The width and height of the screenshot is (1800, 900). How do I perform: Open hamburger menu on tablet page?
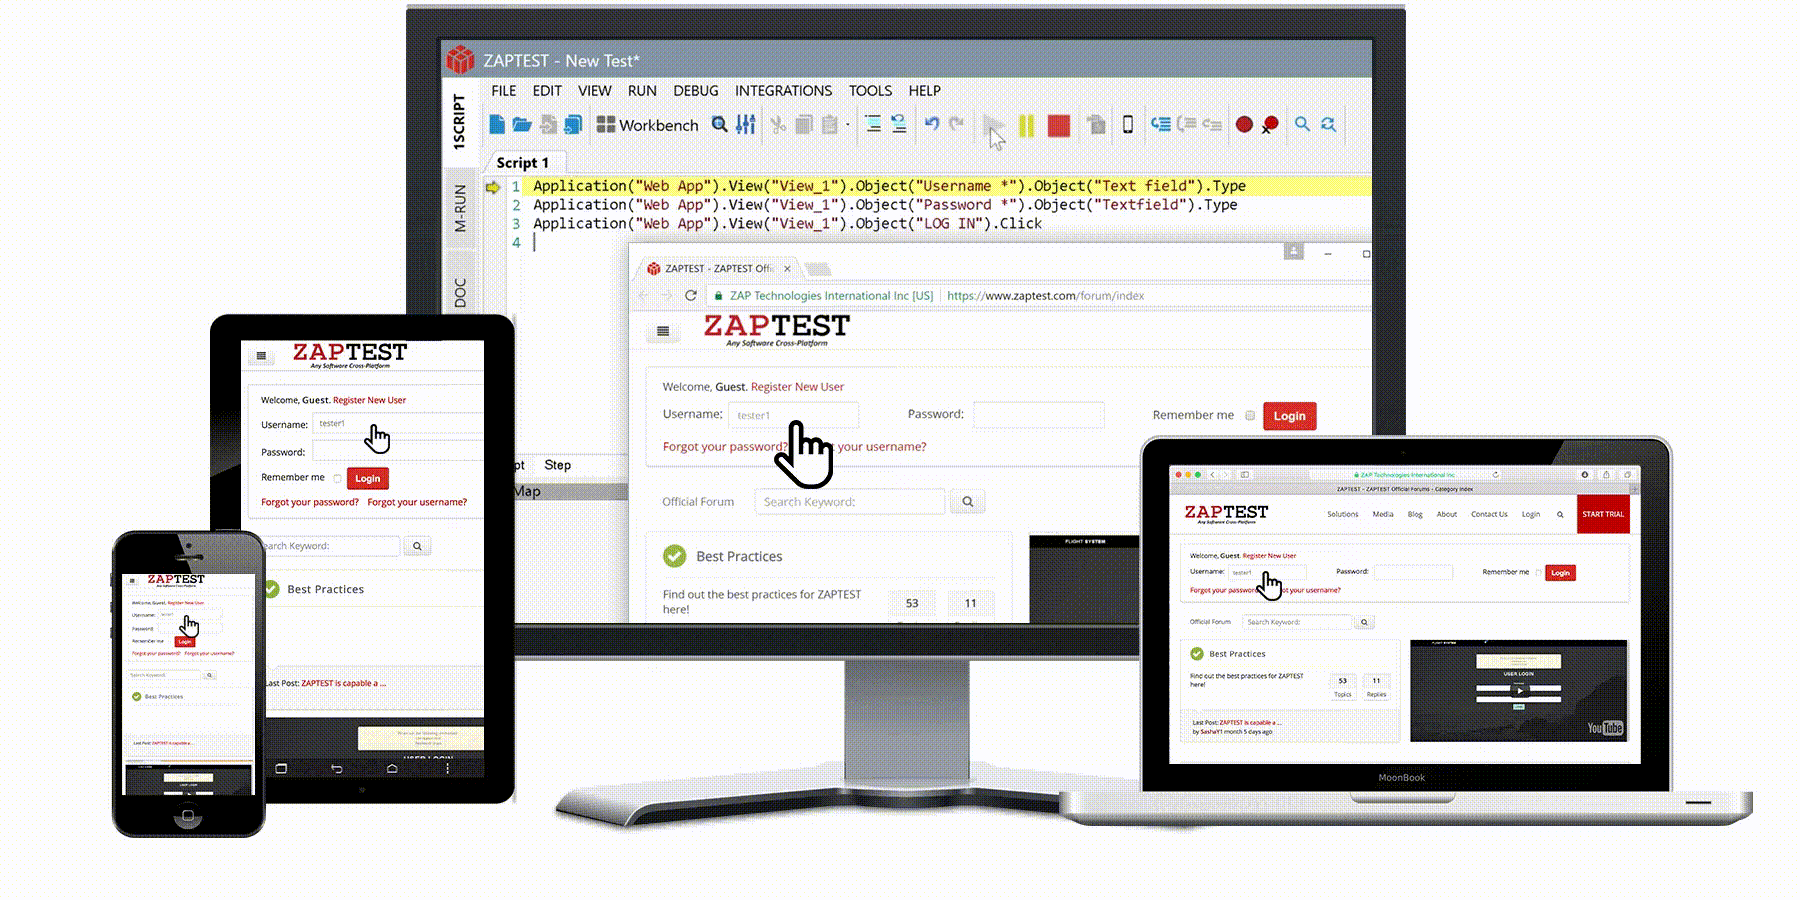[x=261, y=355]
